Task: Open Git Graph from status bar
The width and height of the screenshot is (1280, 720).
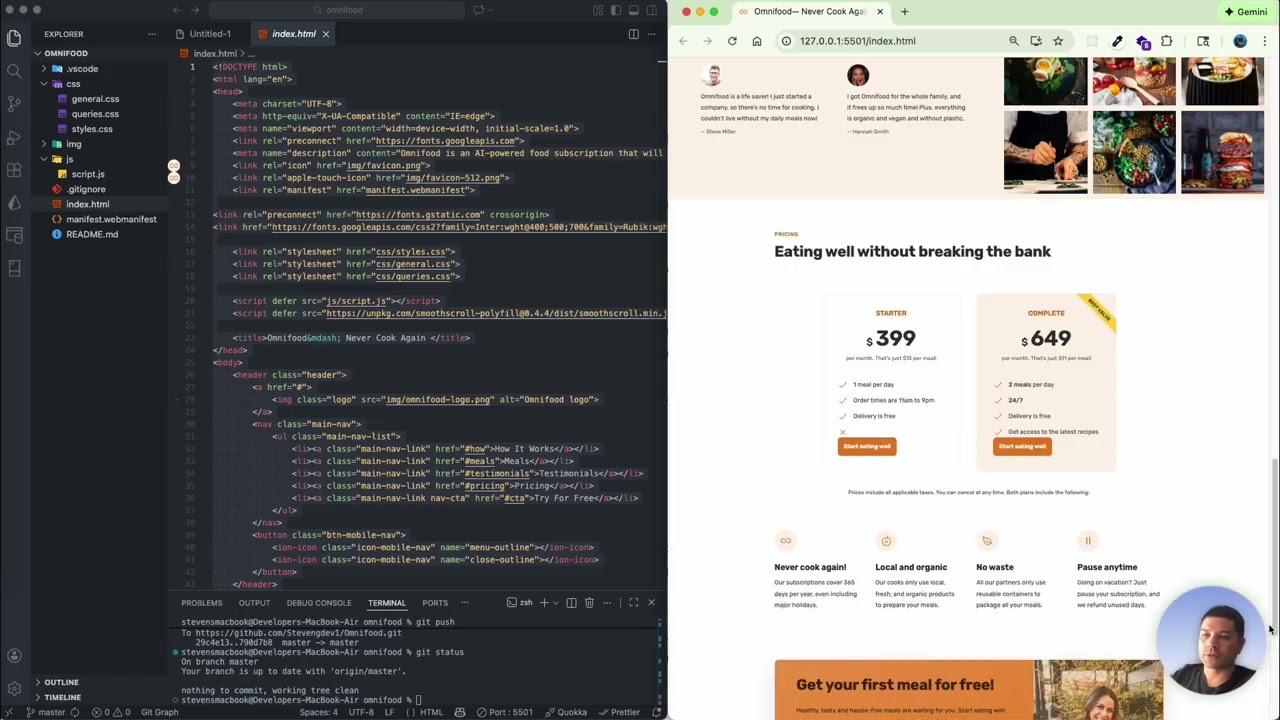Action: (x=159, y=713)
